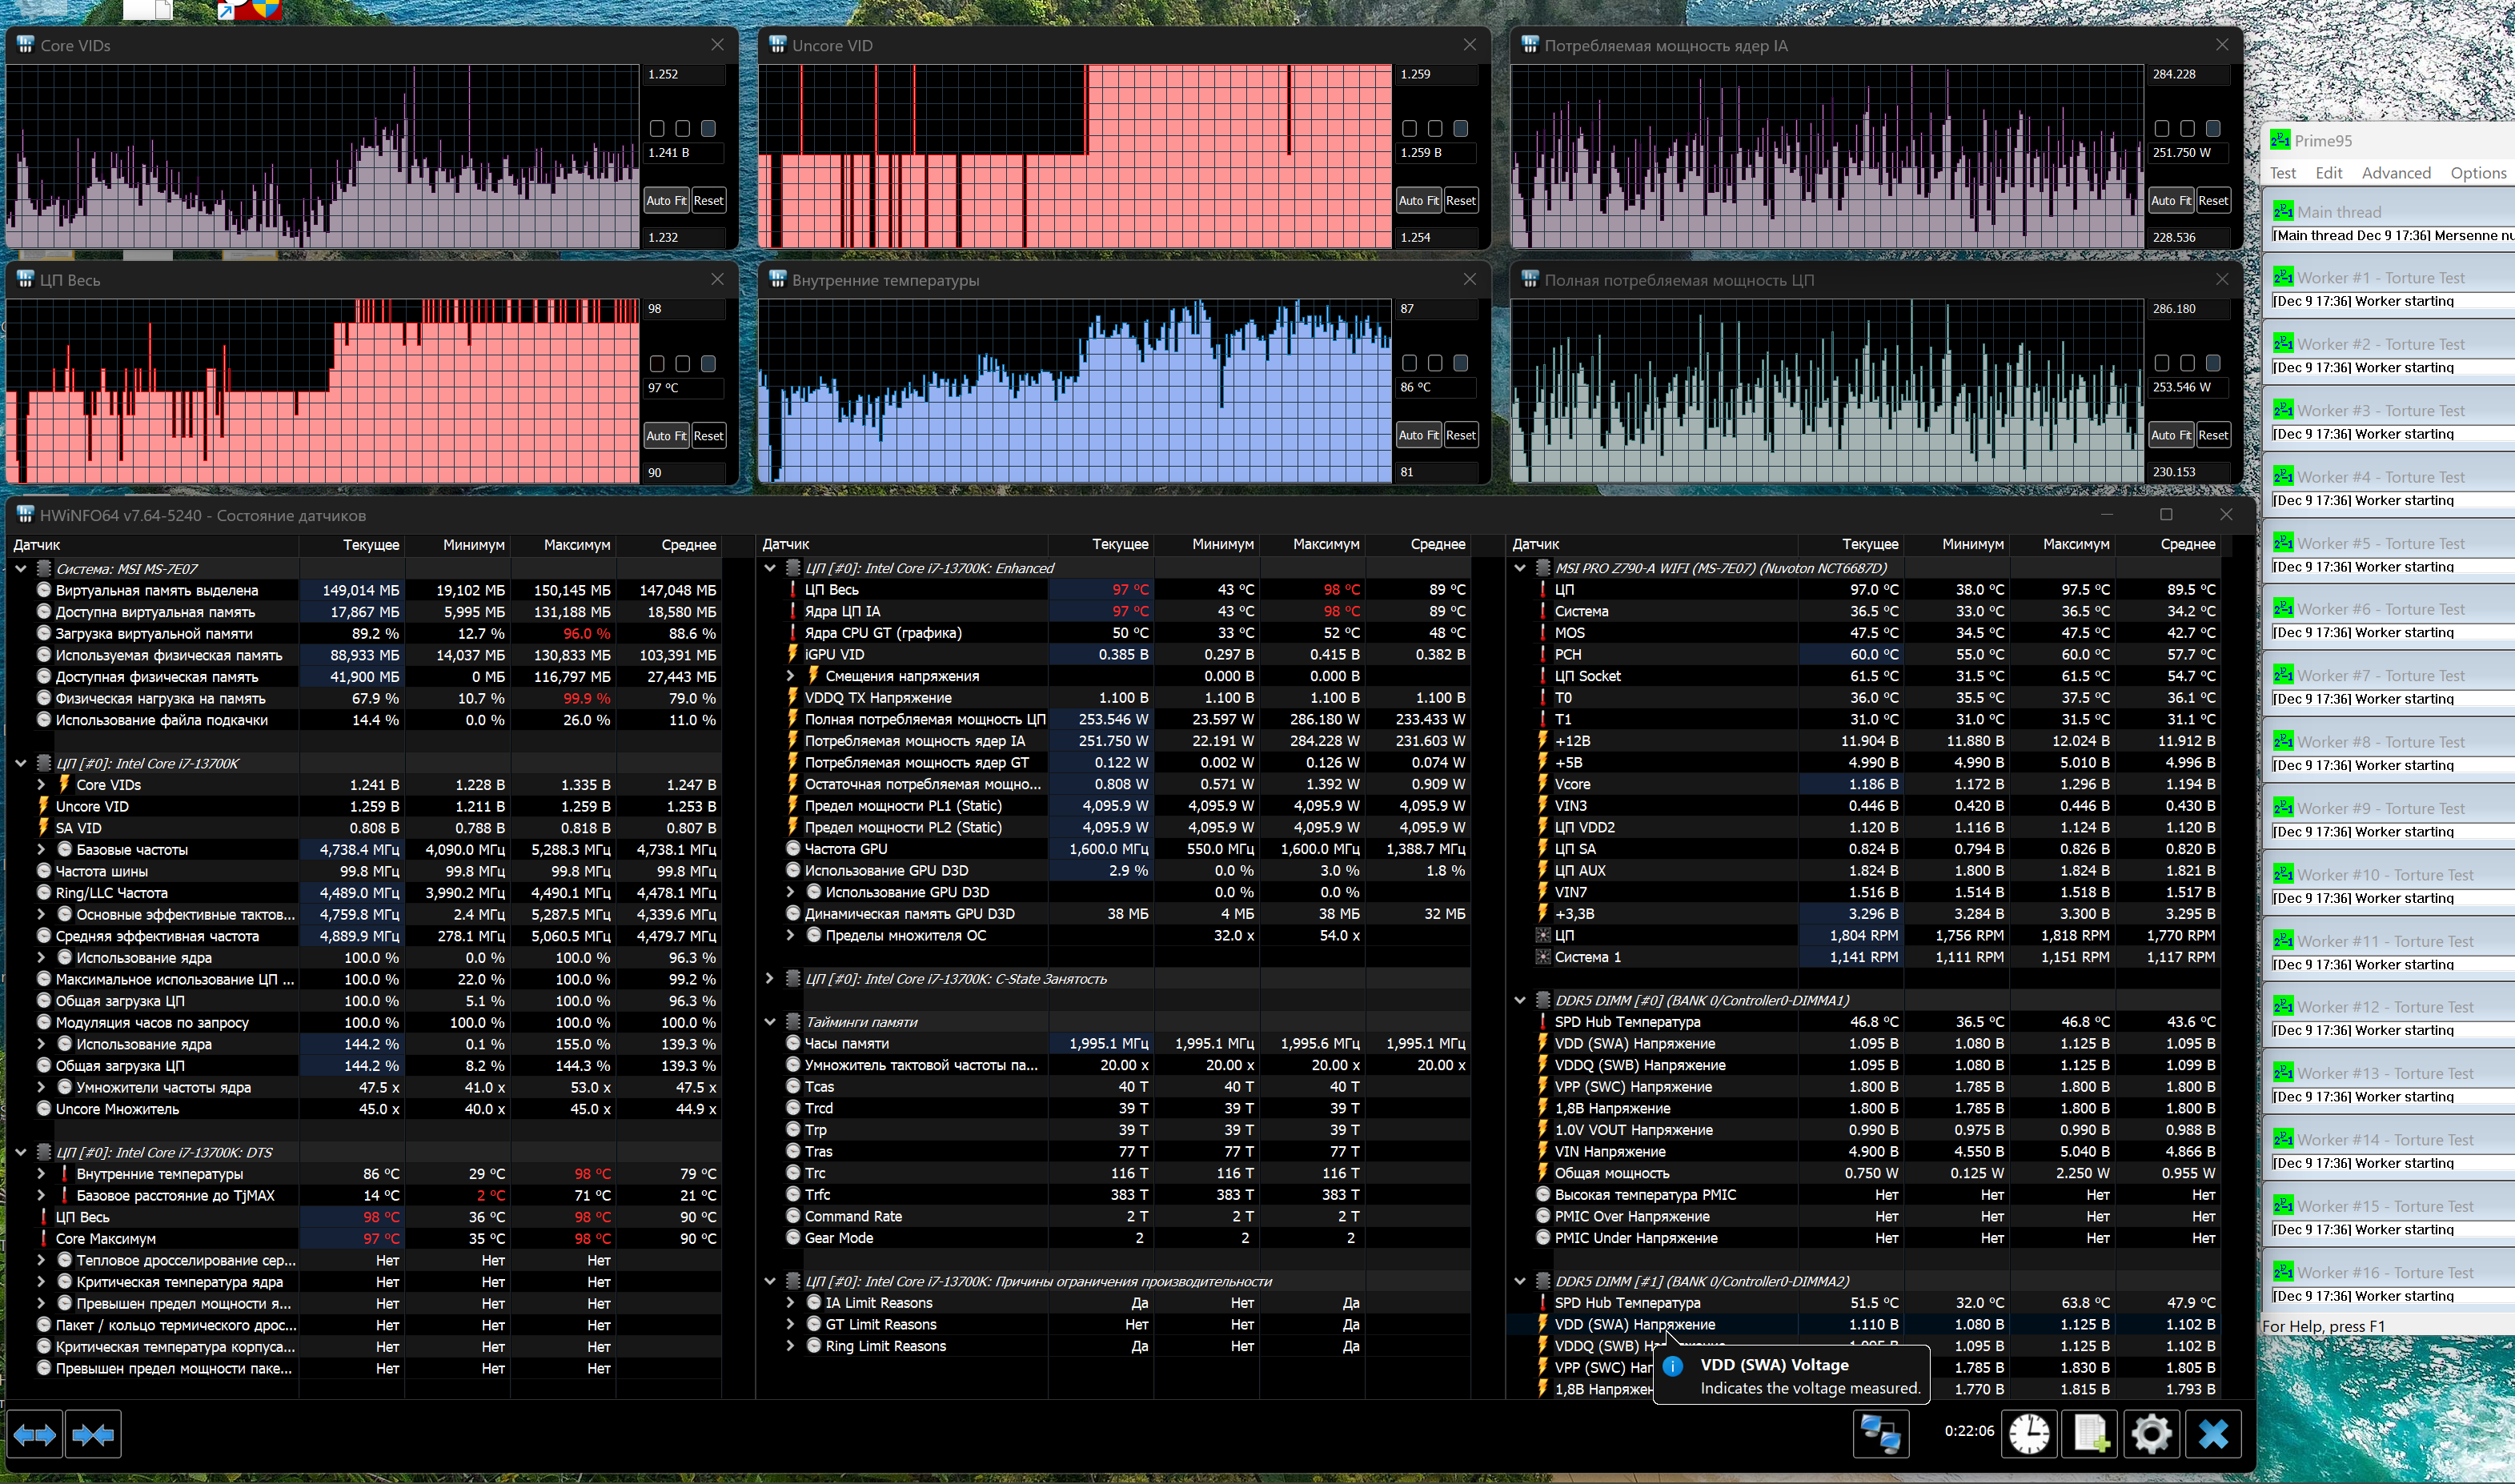Collapse the Тайминги памяти section

(769, 1022)
